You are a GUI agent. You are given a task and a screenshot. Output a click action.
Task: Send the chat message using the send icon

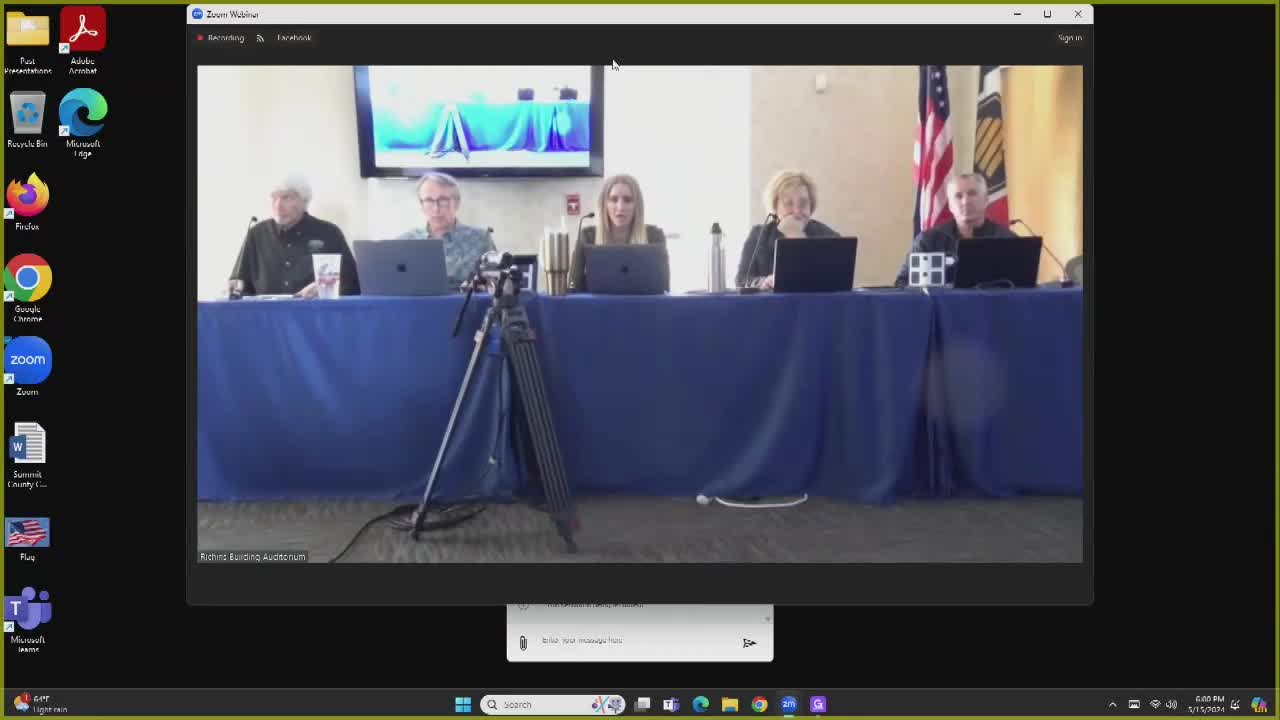tap(749, 642)
